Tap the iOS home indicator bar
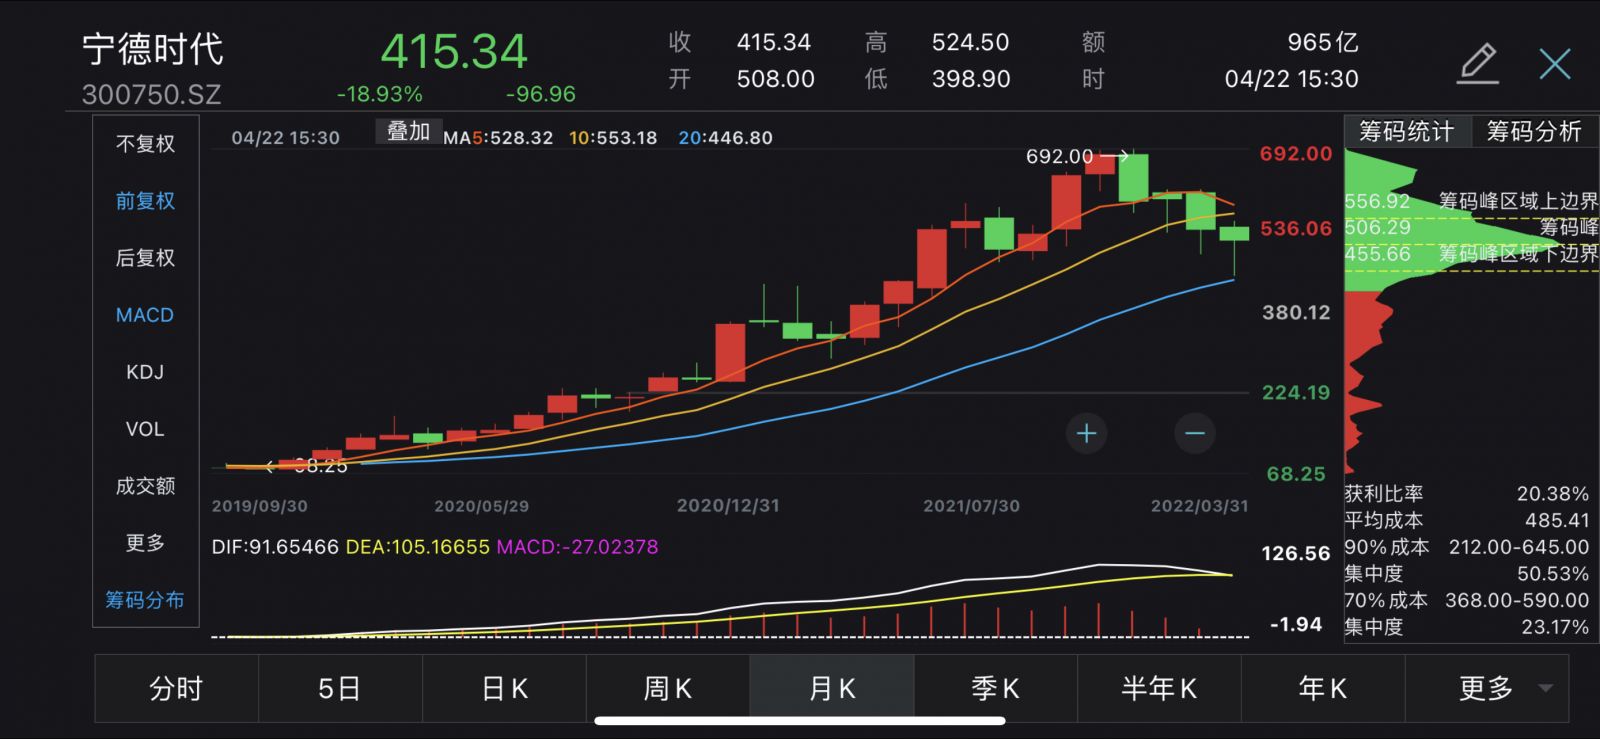 799,721
